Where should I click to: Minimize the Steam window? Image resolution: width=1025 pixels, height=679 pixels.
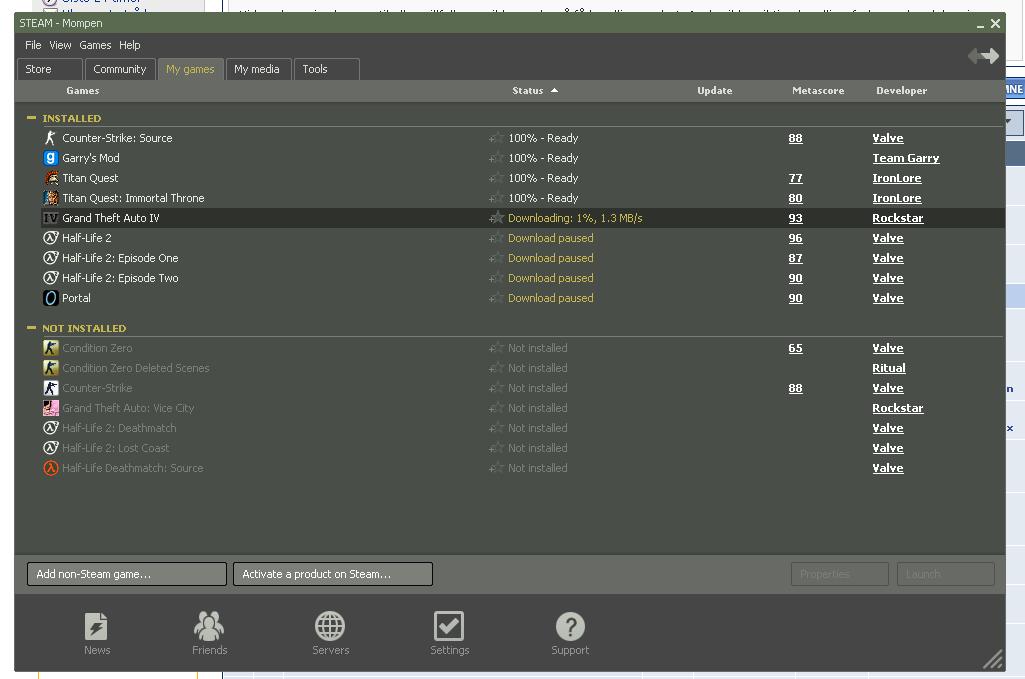coord(980,25)
